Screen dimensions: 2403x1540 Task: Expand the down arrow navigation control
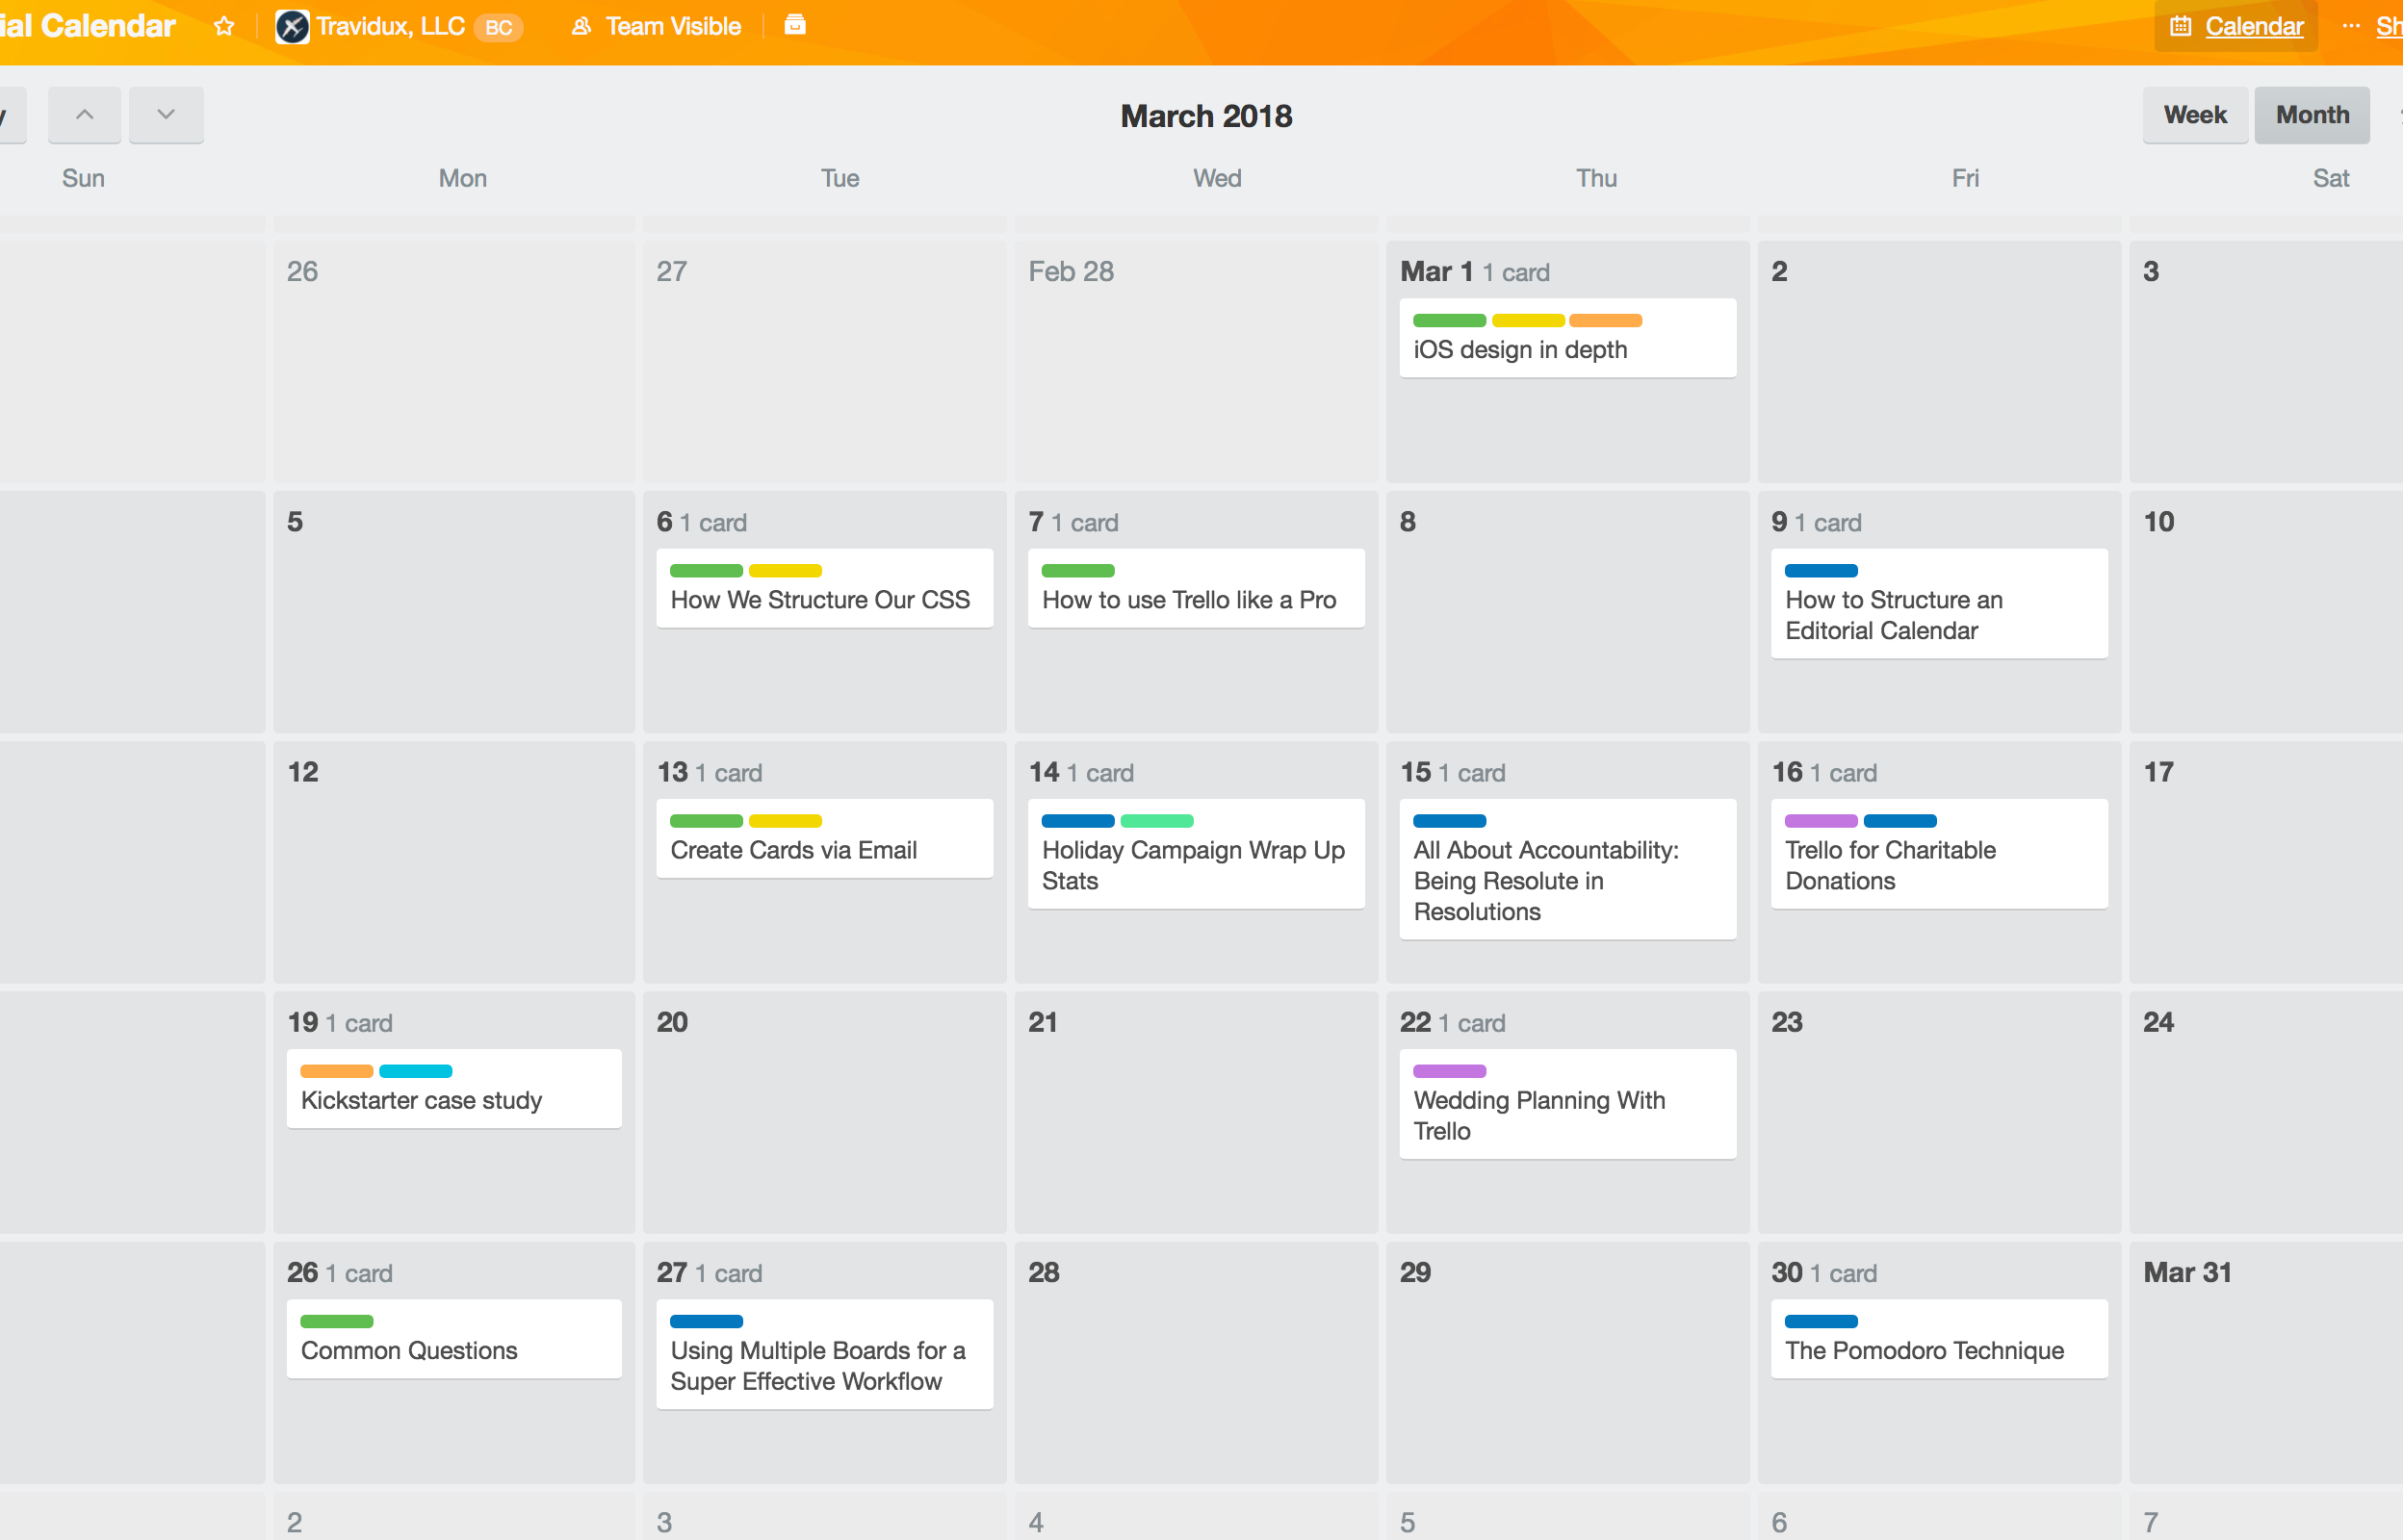coord(163,115)
